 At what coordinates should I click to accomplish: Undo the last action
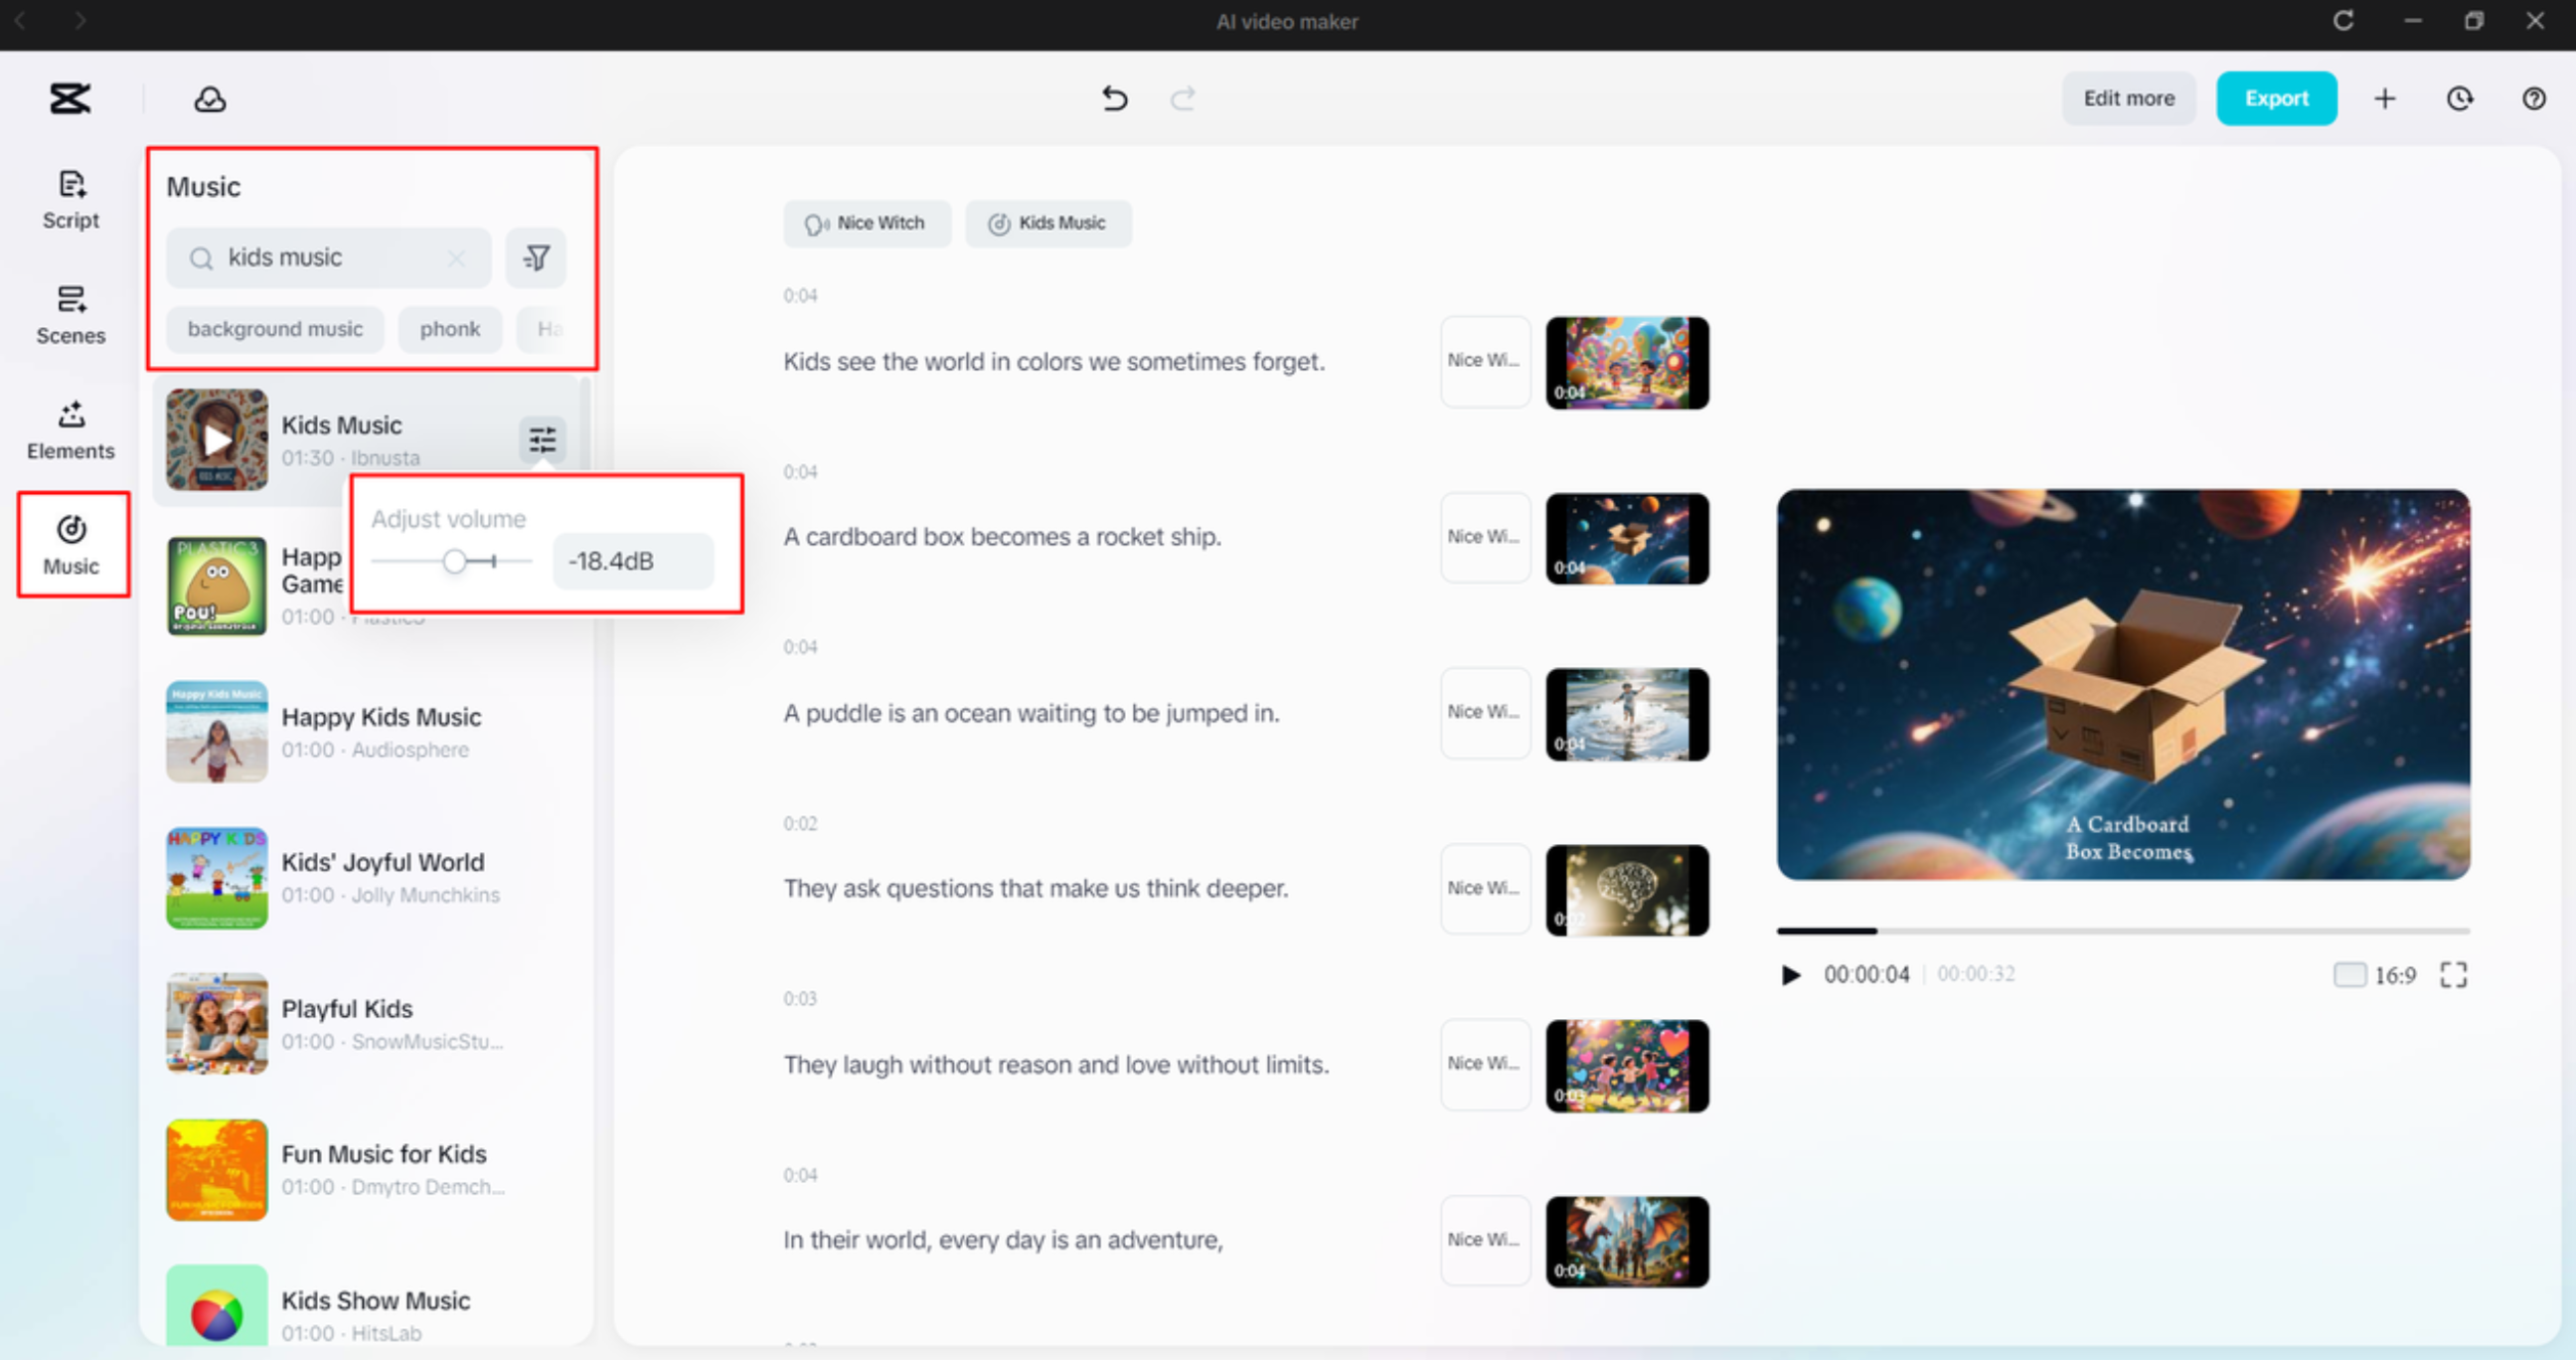(1114, 98)
